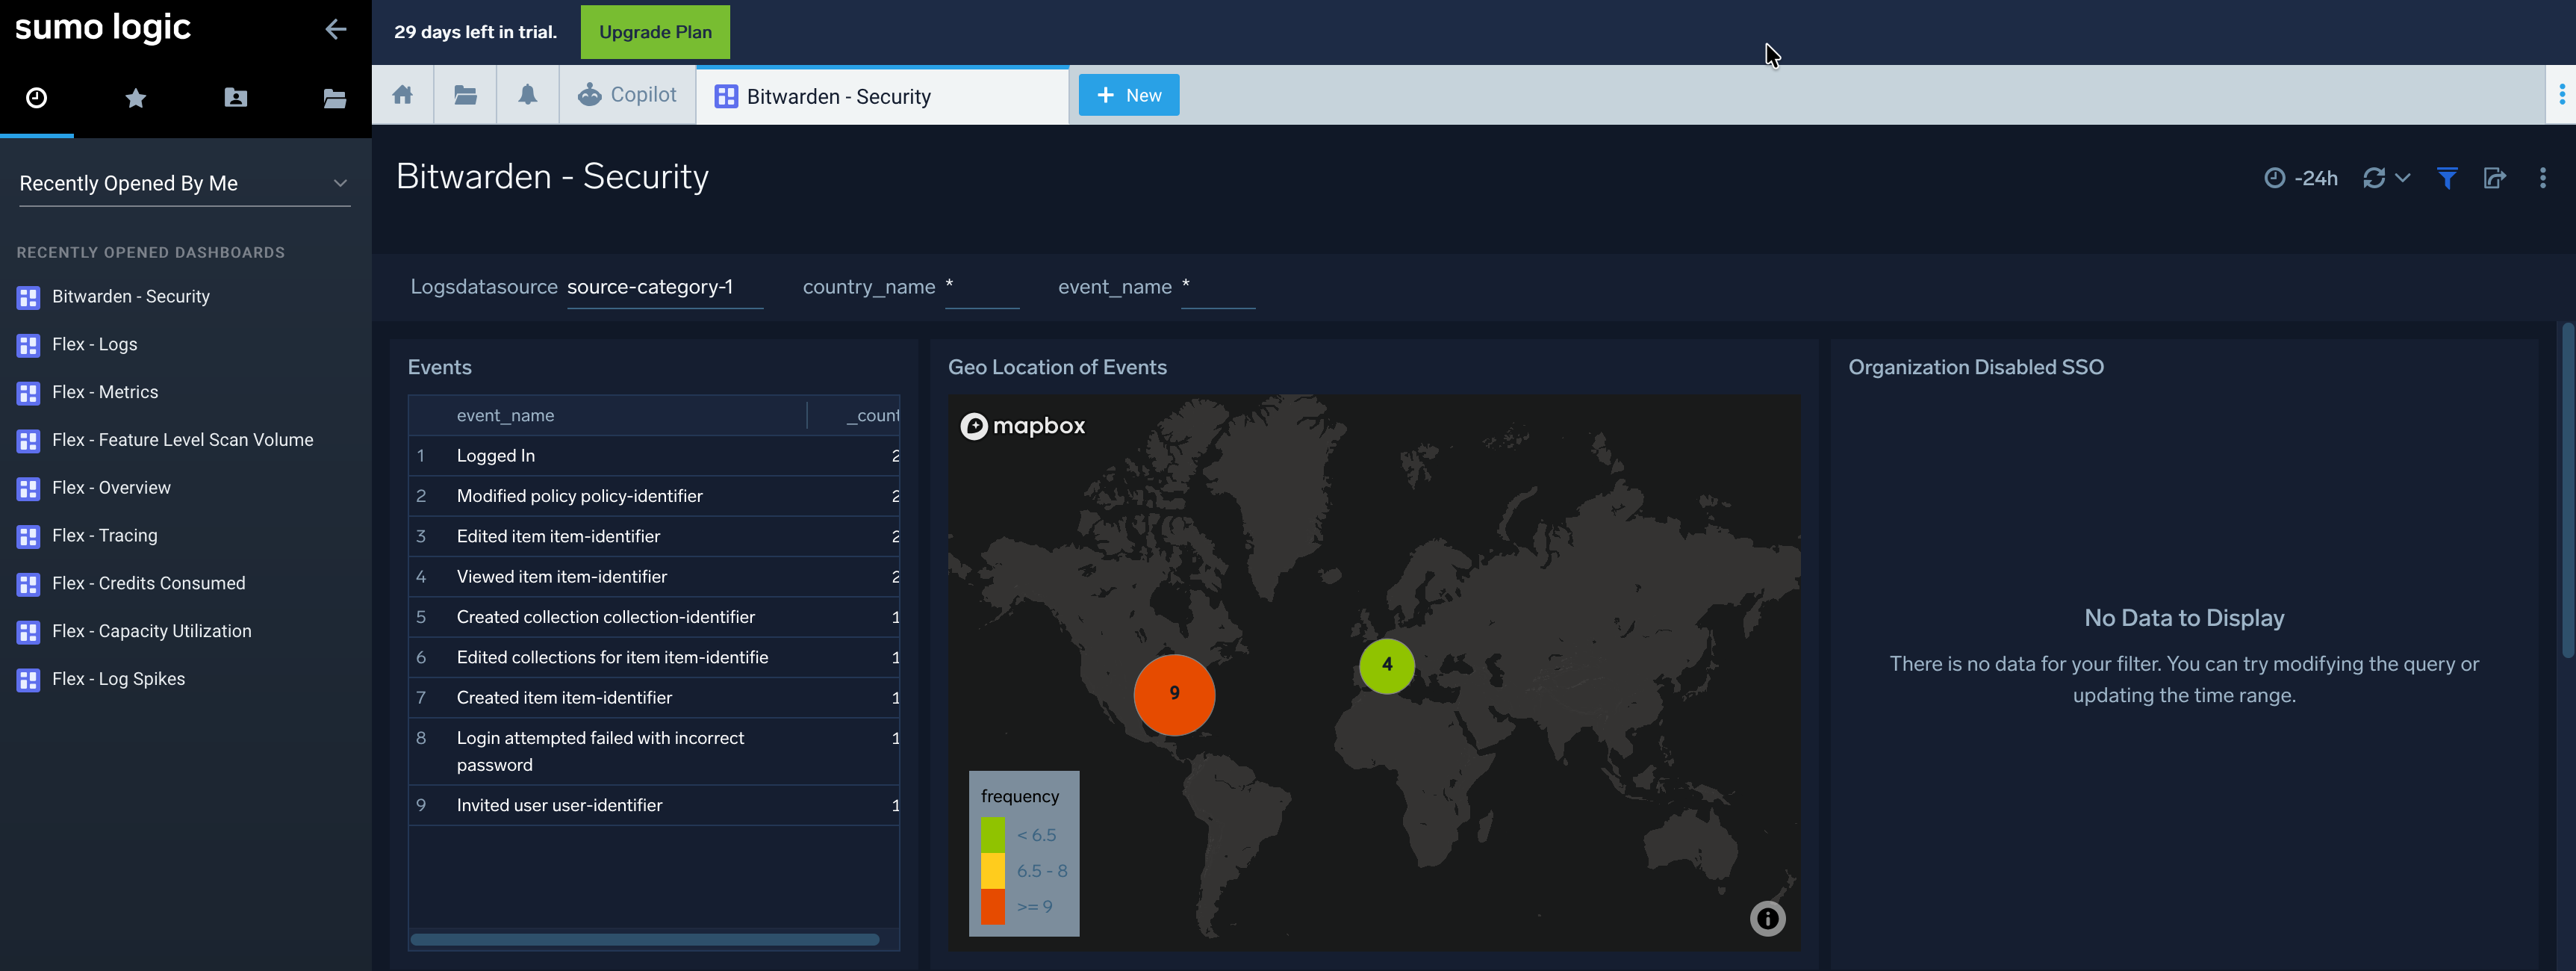2576x971 pixels.
Task: Open the -24h time range selector
Action: tap(2300, 177)
